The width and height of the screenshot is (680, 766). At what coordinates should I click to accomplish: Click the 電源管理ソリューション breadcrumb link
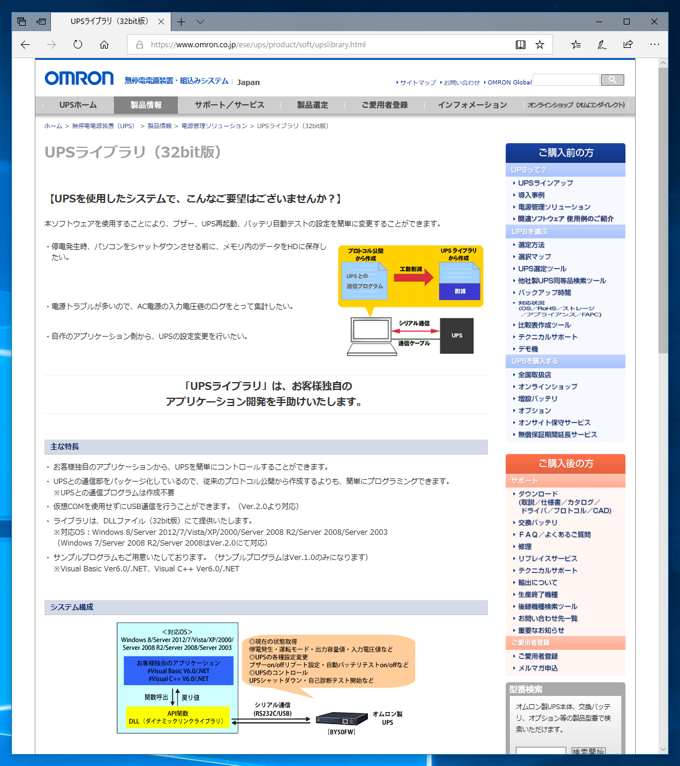point(214,126)
